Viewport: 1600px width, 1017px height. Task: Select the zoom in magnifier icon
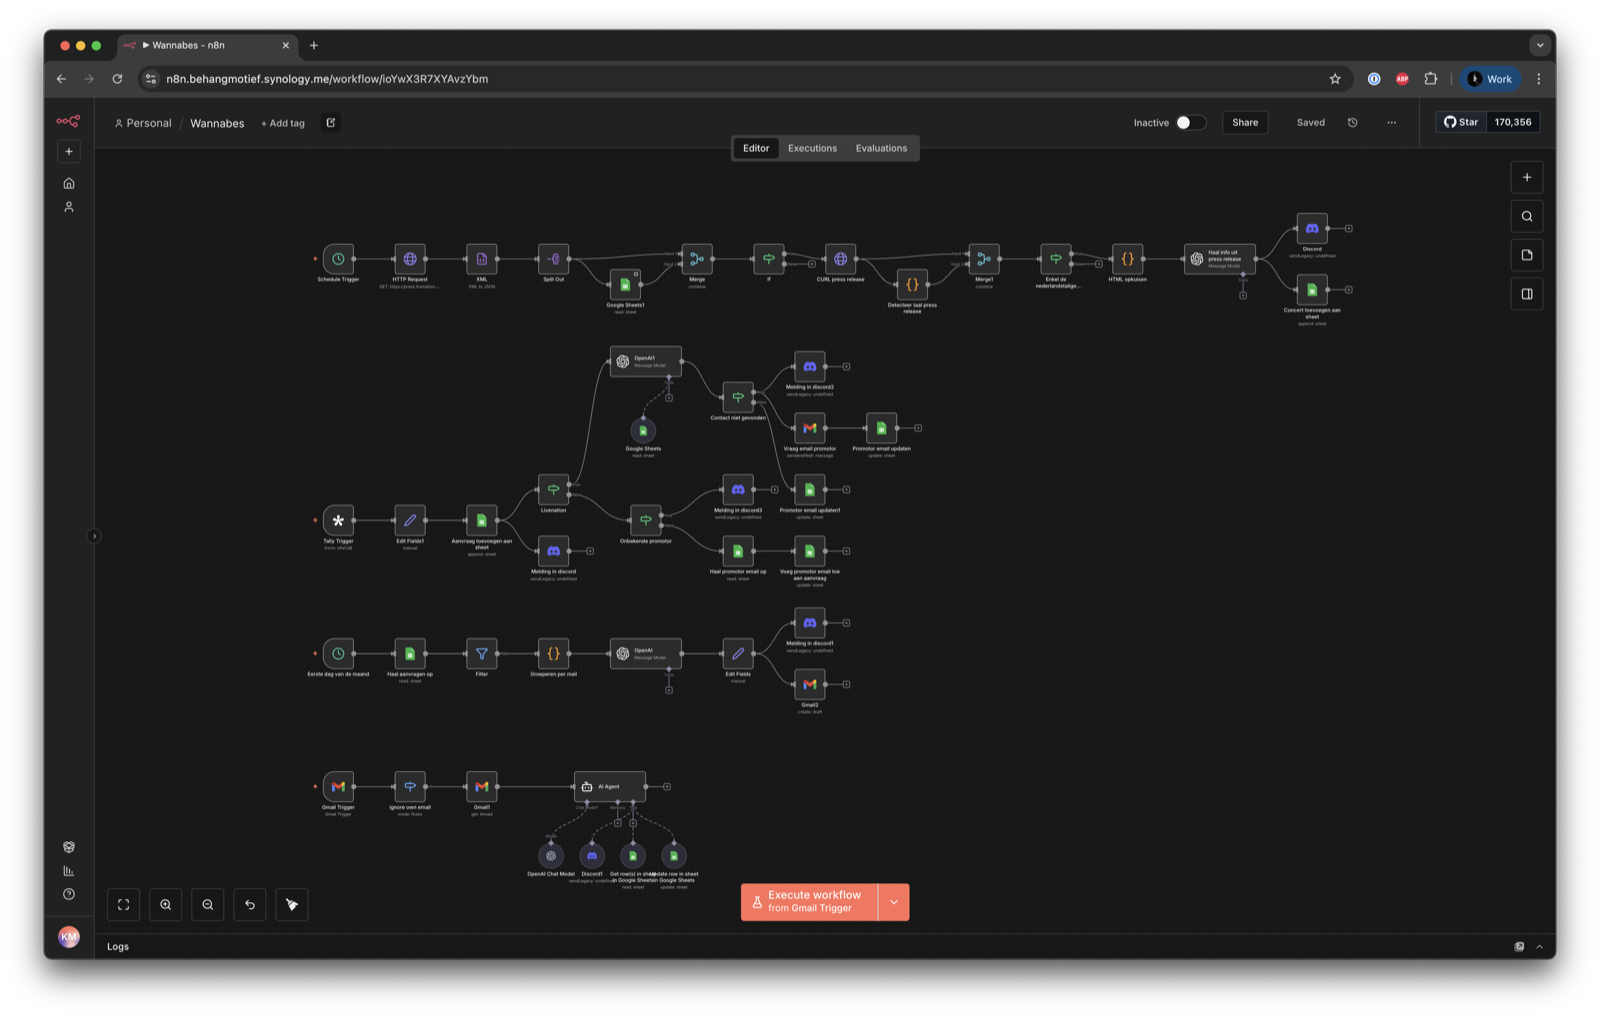pos(165,904)
